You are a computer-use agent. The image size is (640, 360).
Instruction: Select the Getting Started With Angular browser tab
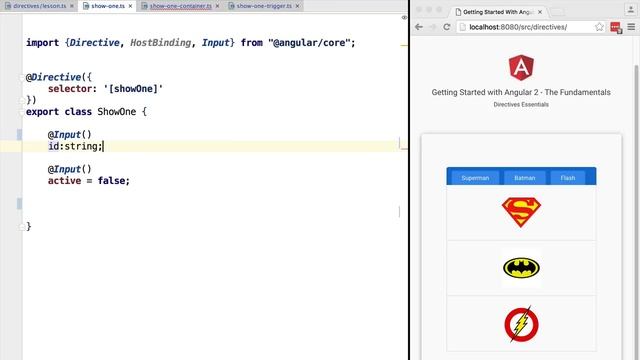point(499,12)
